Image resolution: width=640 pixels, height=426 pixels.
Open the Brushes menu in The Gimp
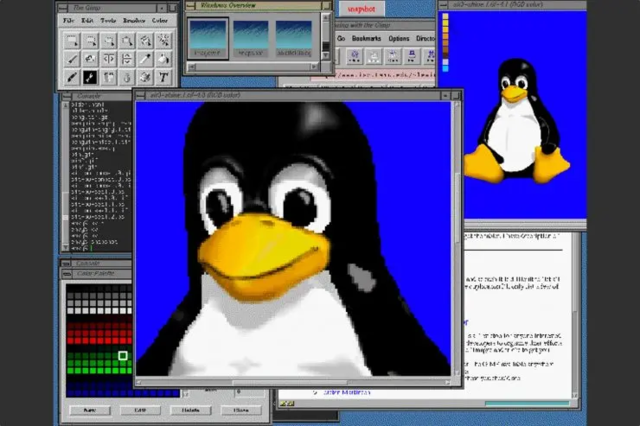pyautogui.click(x=134, y=20)
